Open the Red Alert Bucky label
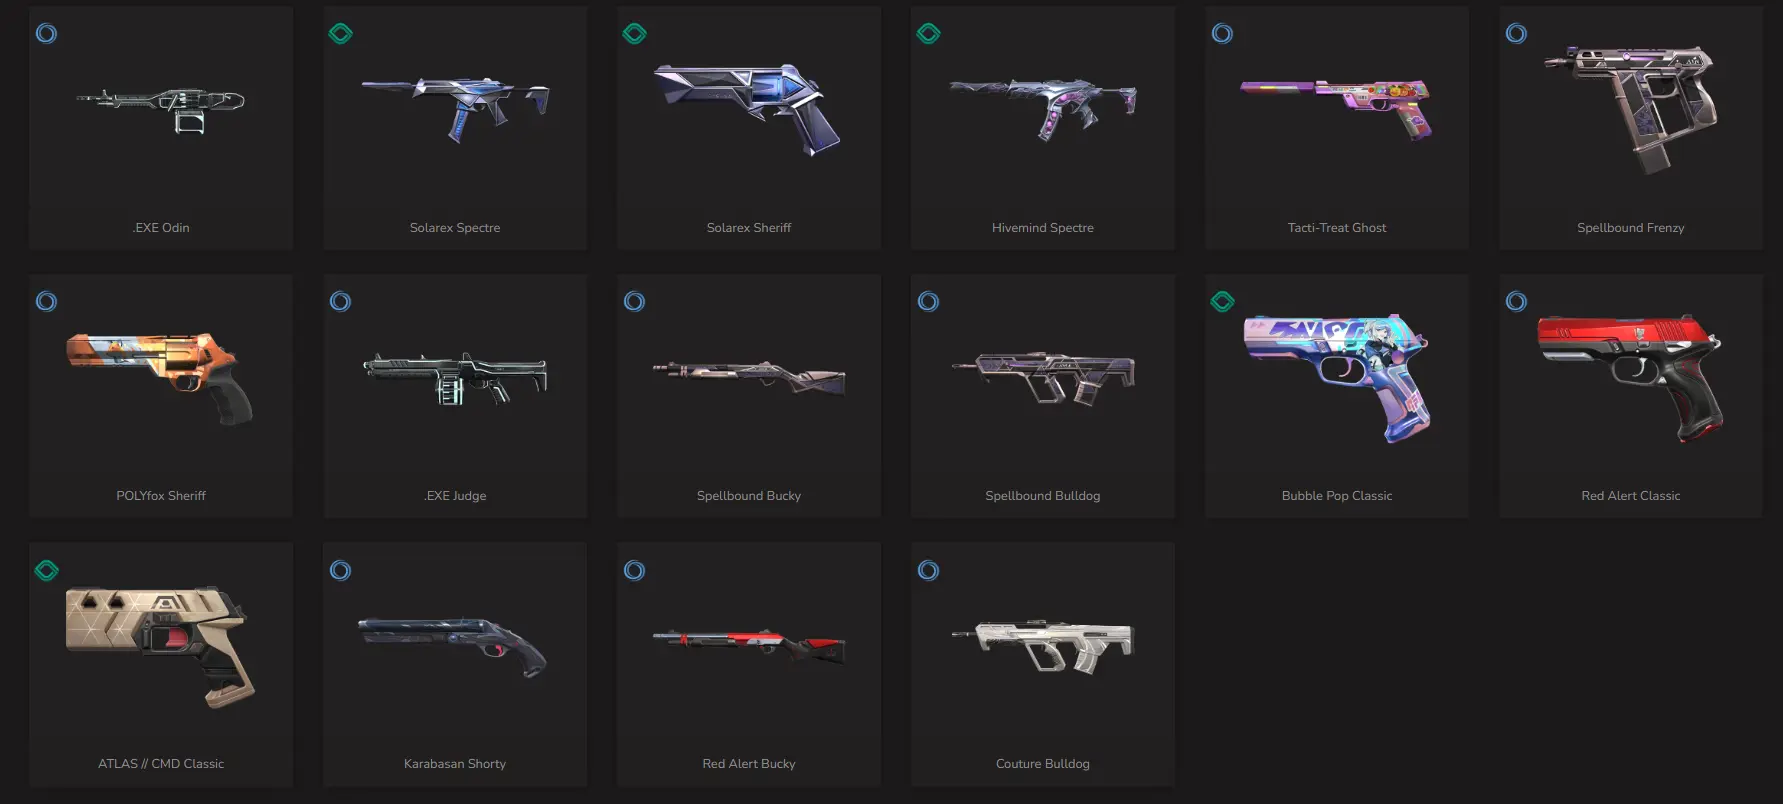This screenshot has width=1783, height=804. click(x=749, y=764)
